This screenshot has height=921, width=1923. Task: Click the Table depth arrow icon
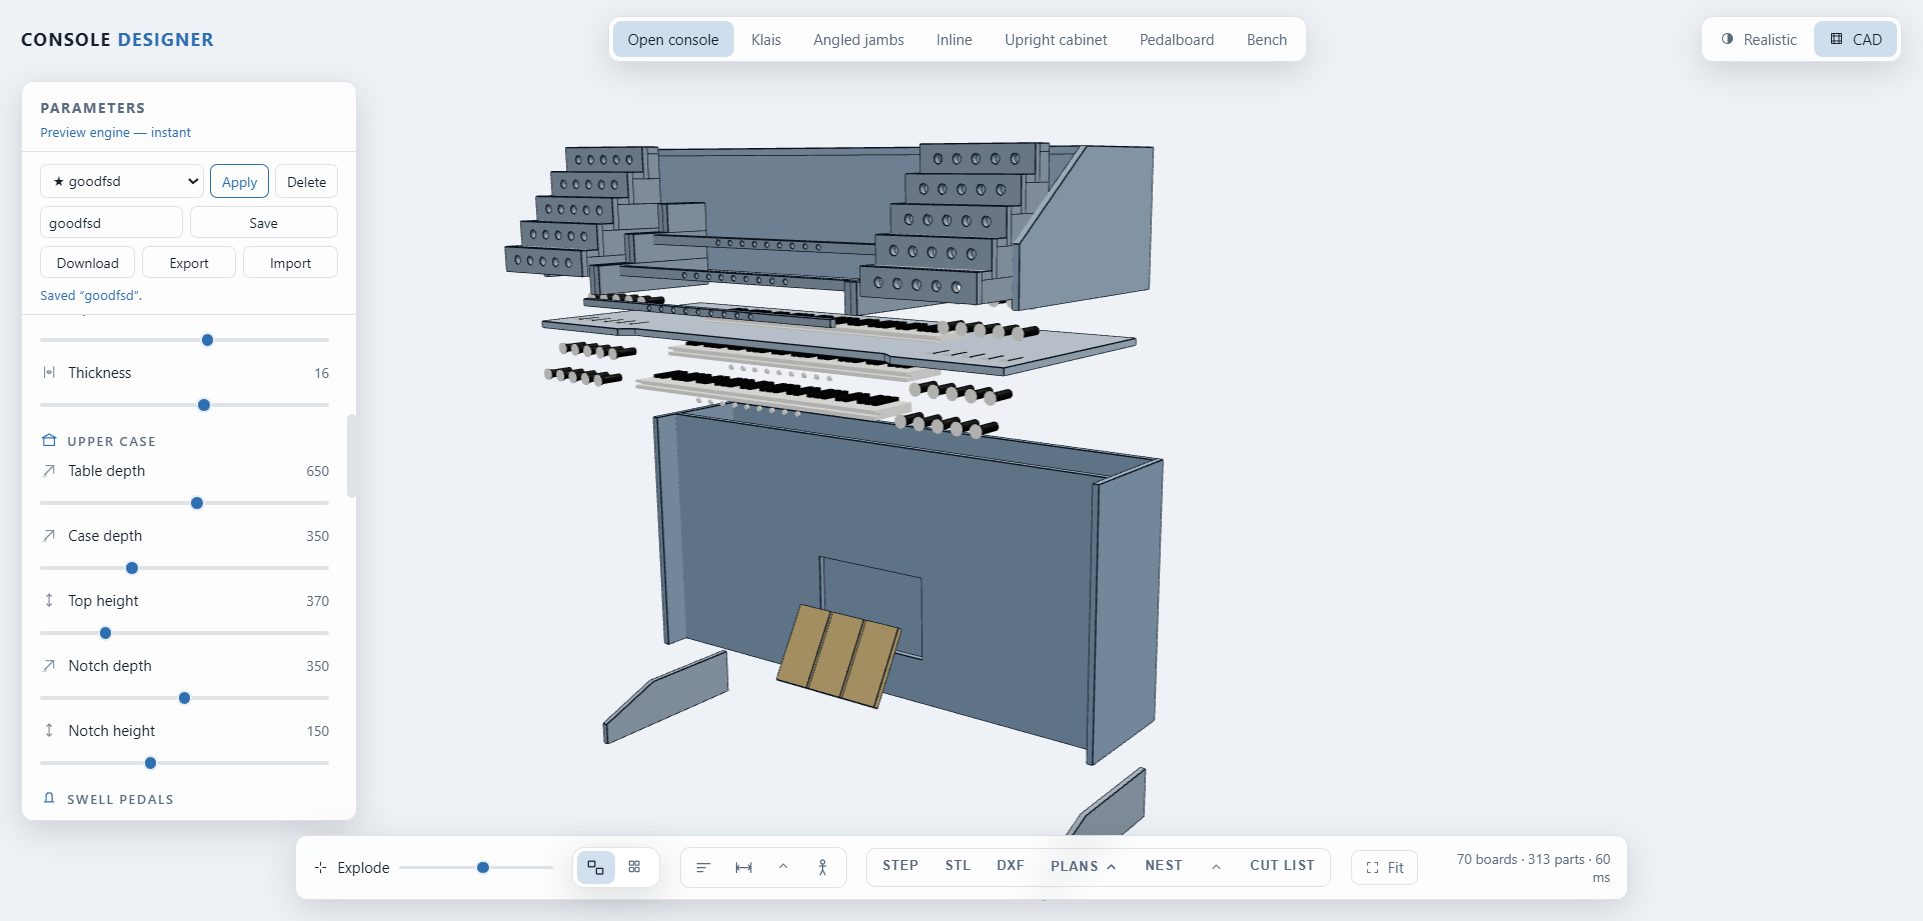click(x=49, y=470)
